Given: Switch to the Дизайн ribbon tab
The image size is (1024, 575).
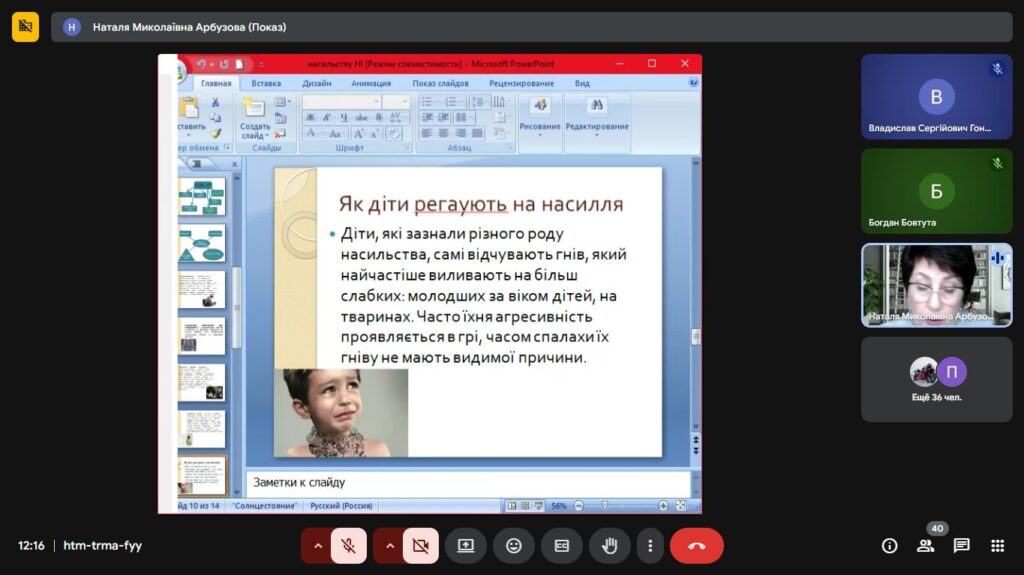Looking at the screenshot, I should click(x=317, y=84).
